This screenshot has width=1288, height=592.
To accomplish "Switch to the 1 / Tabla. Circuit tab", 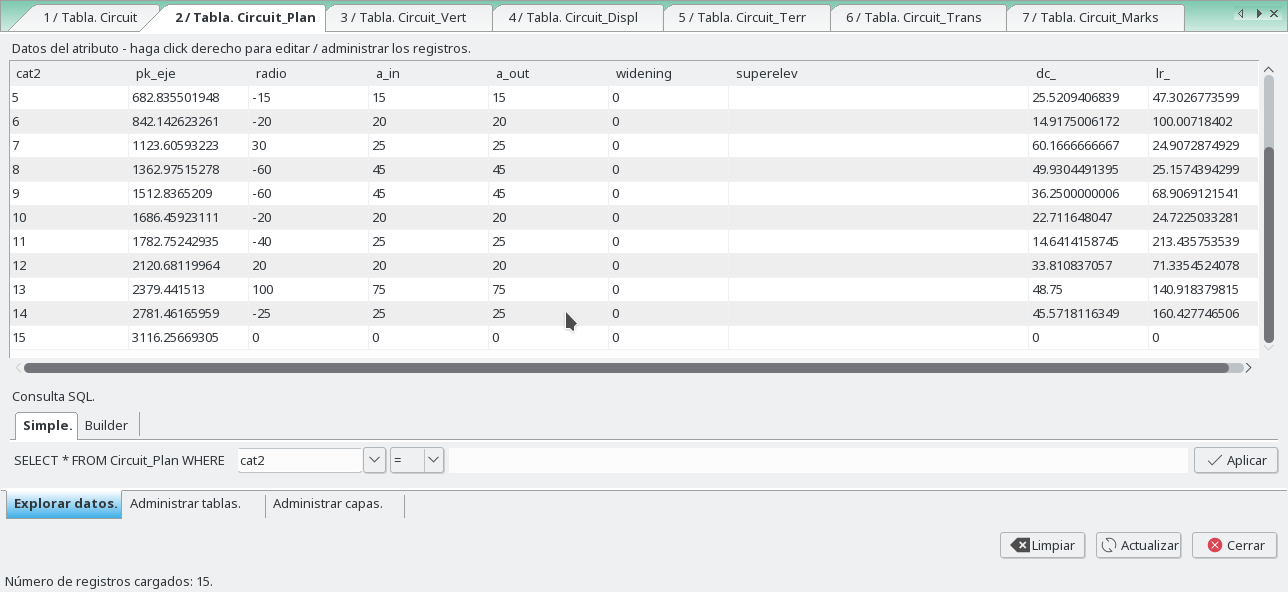I will tap(89, 17).
